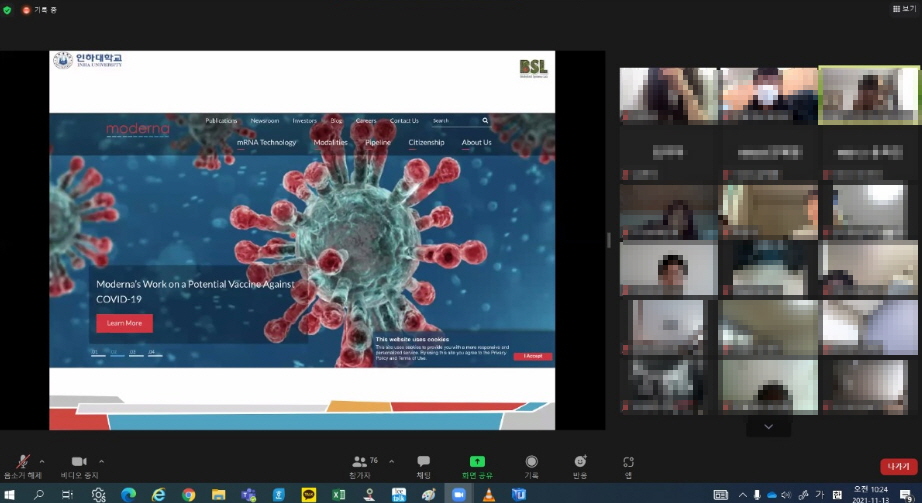Open mRNA Technology menu on Moderna site

tap(266, 142)
